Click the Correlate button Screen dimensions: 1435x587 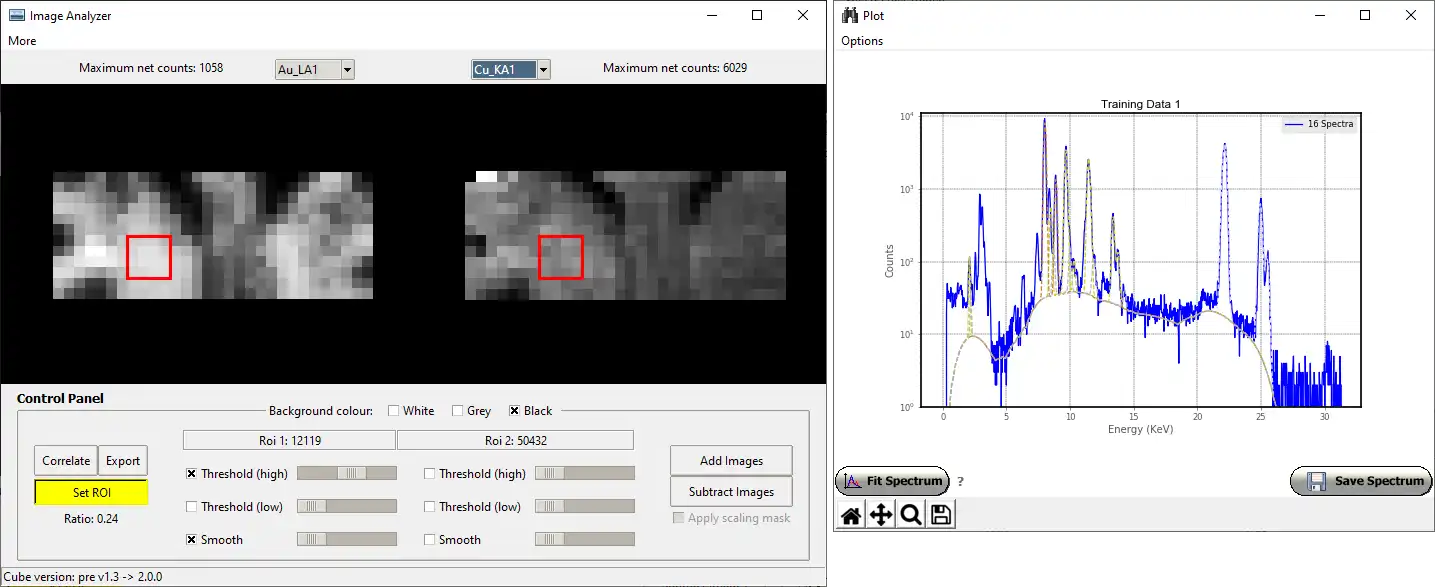(66, 461)
